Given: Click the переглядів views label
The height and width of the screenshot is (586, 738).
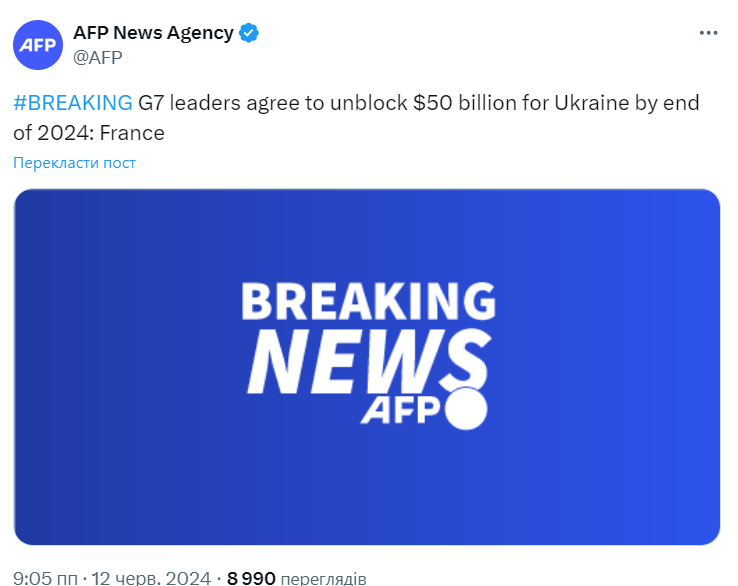Looking at the screenshot, I should [323, 578].
